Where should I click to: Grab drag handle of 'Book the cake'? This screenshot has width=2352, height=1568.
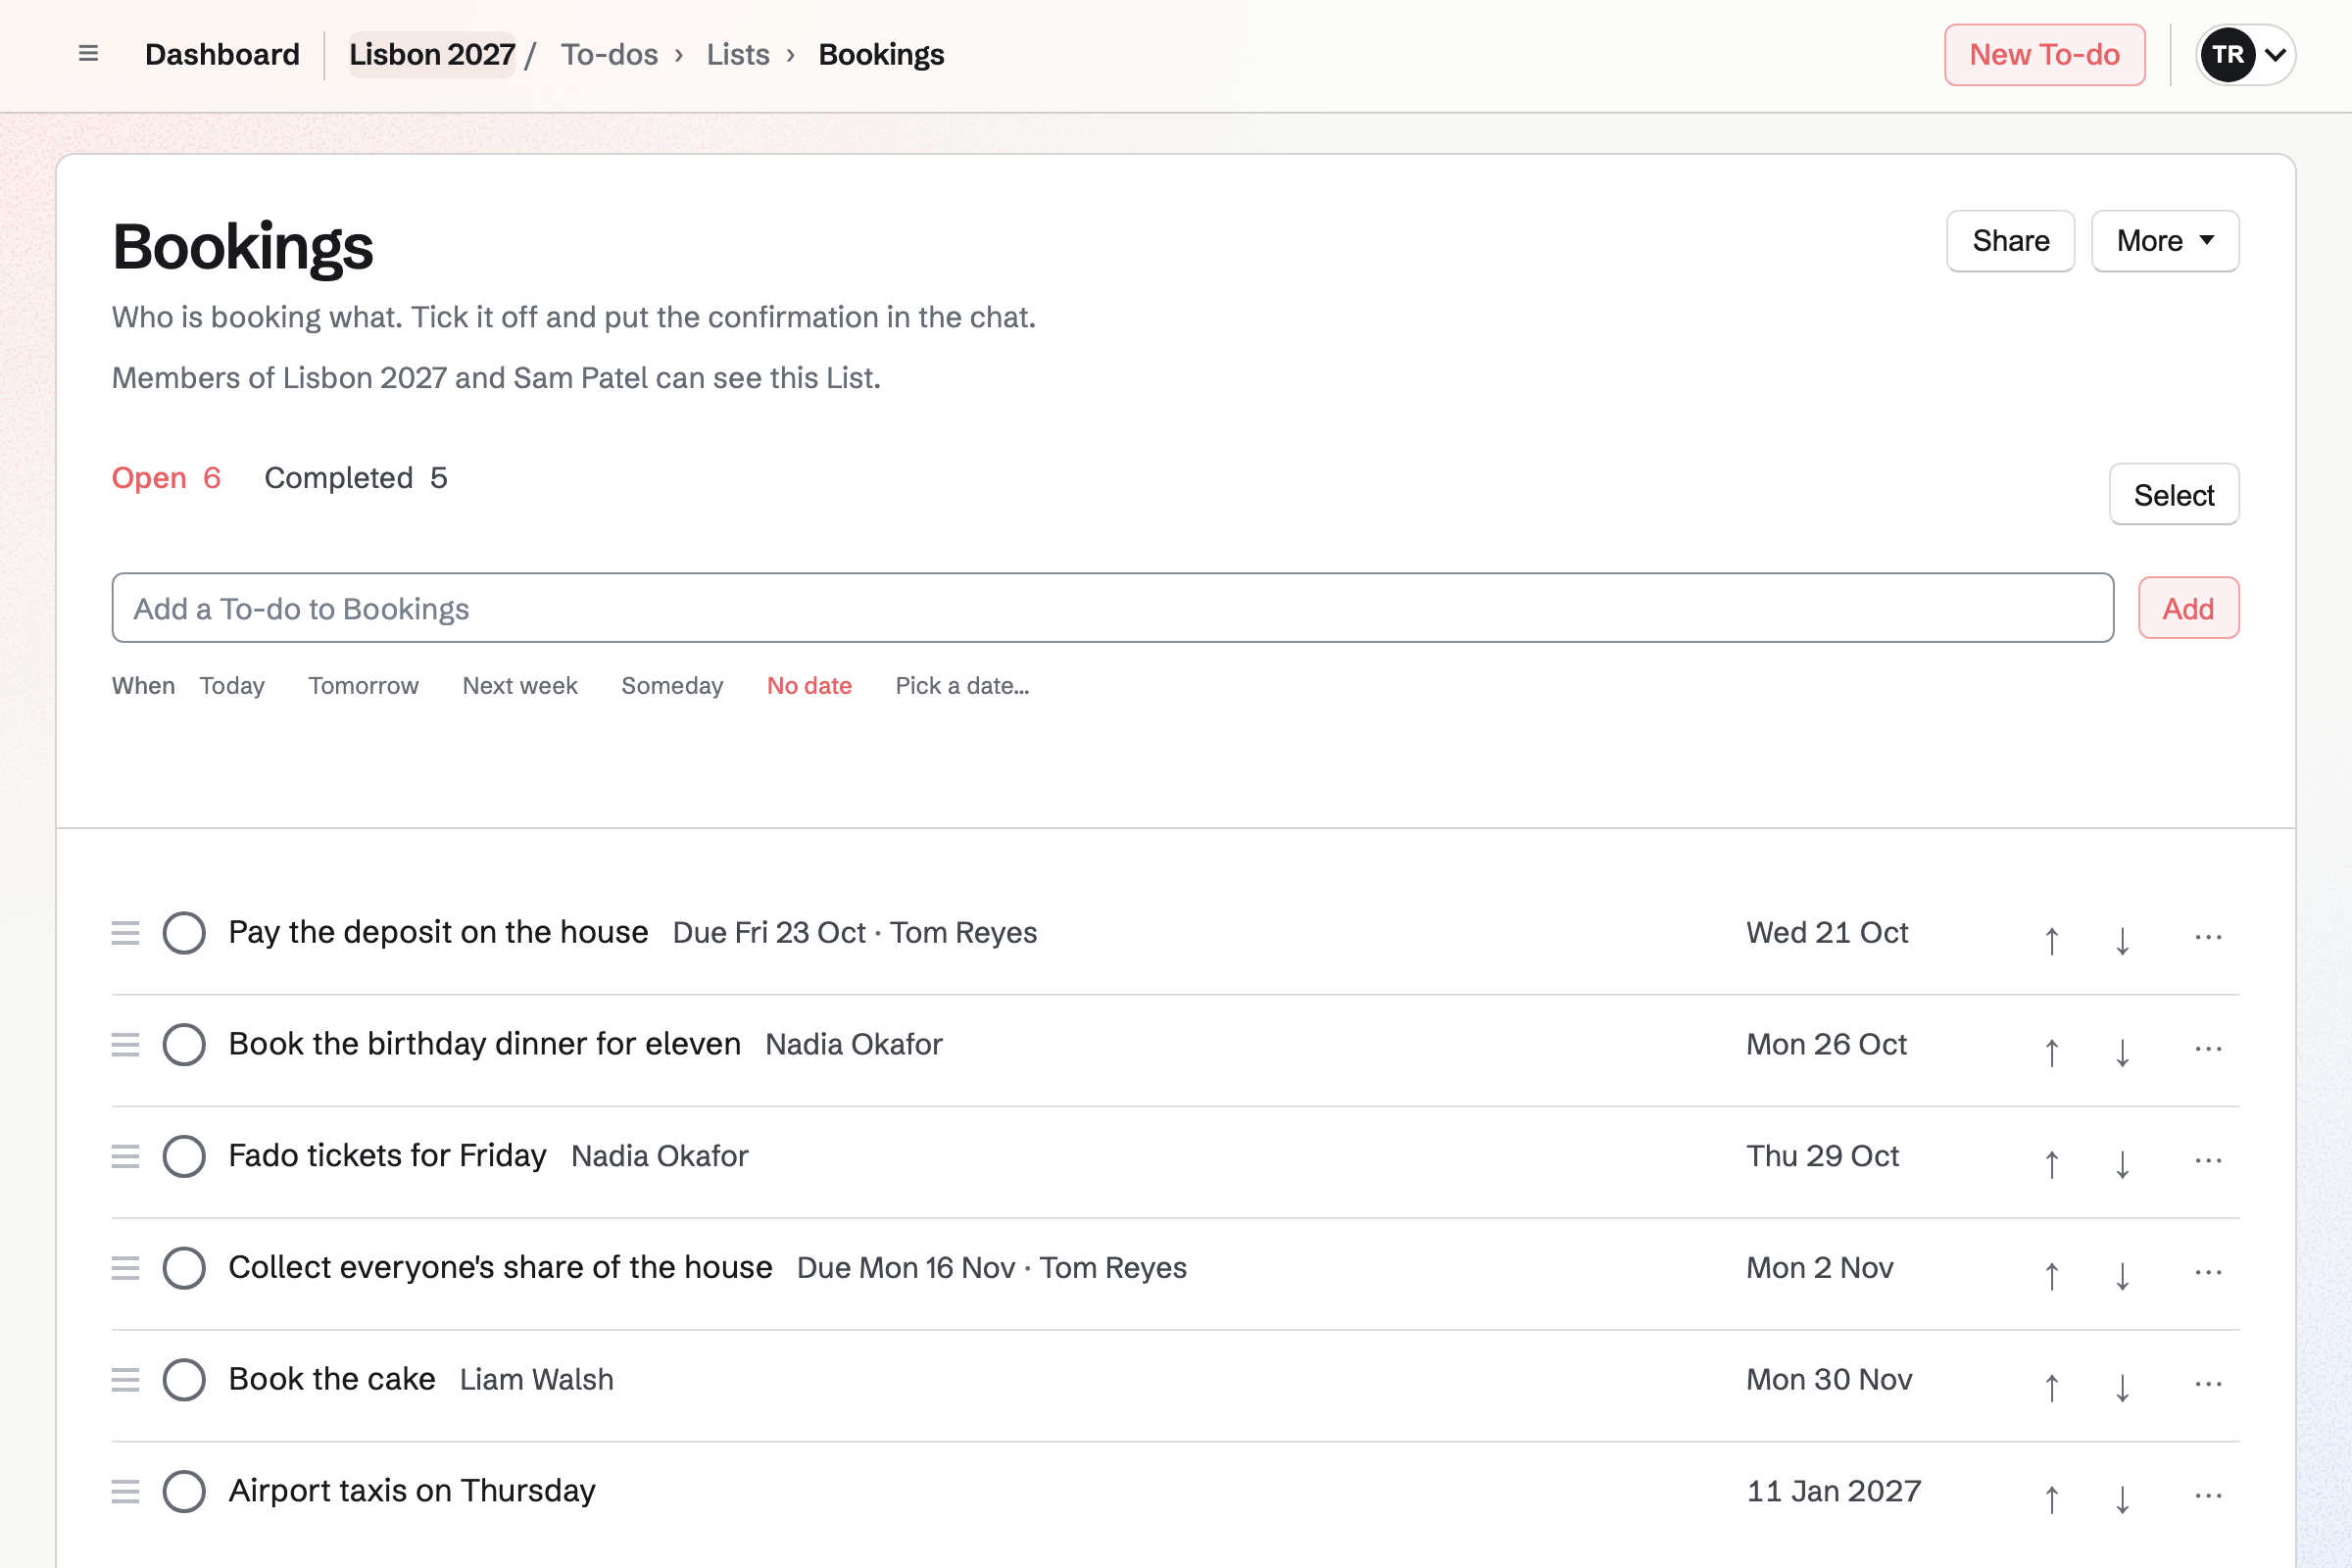tap(125, 1380)
